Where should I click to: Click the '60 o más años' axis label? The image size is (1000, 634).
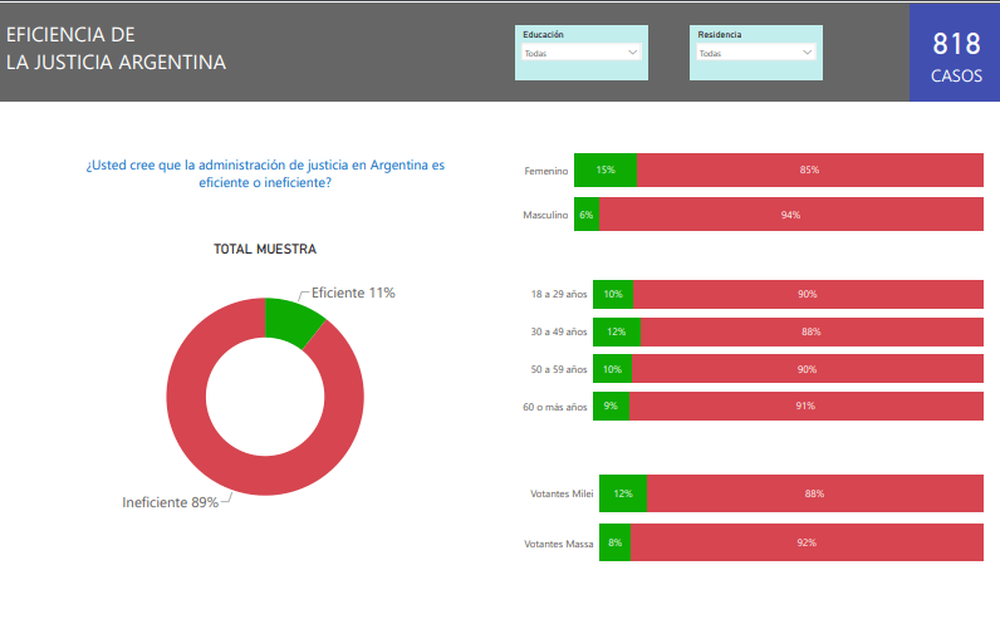point(555,407)
